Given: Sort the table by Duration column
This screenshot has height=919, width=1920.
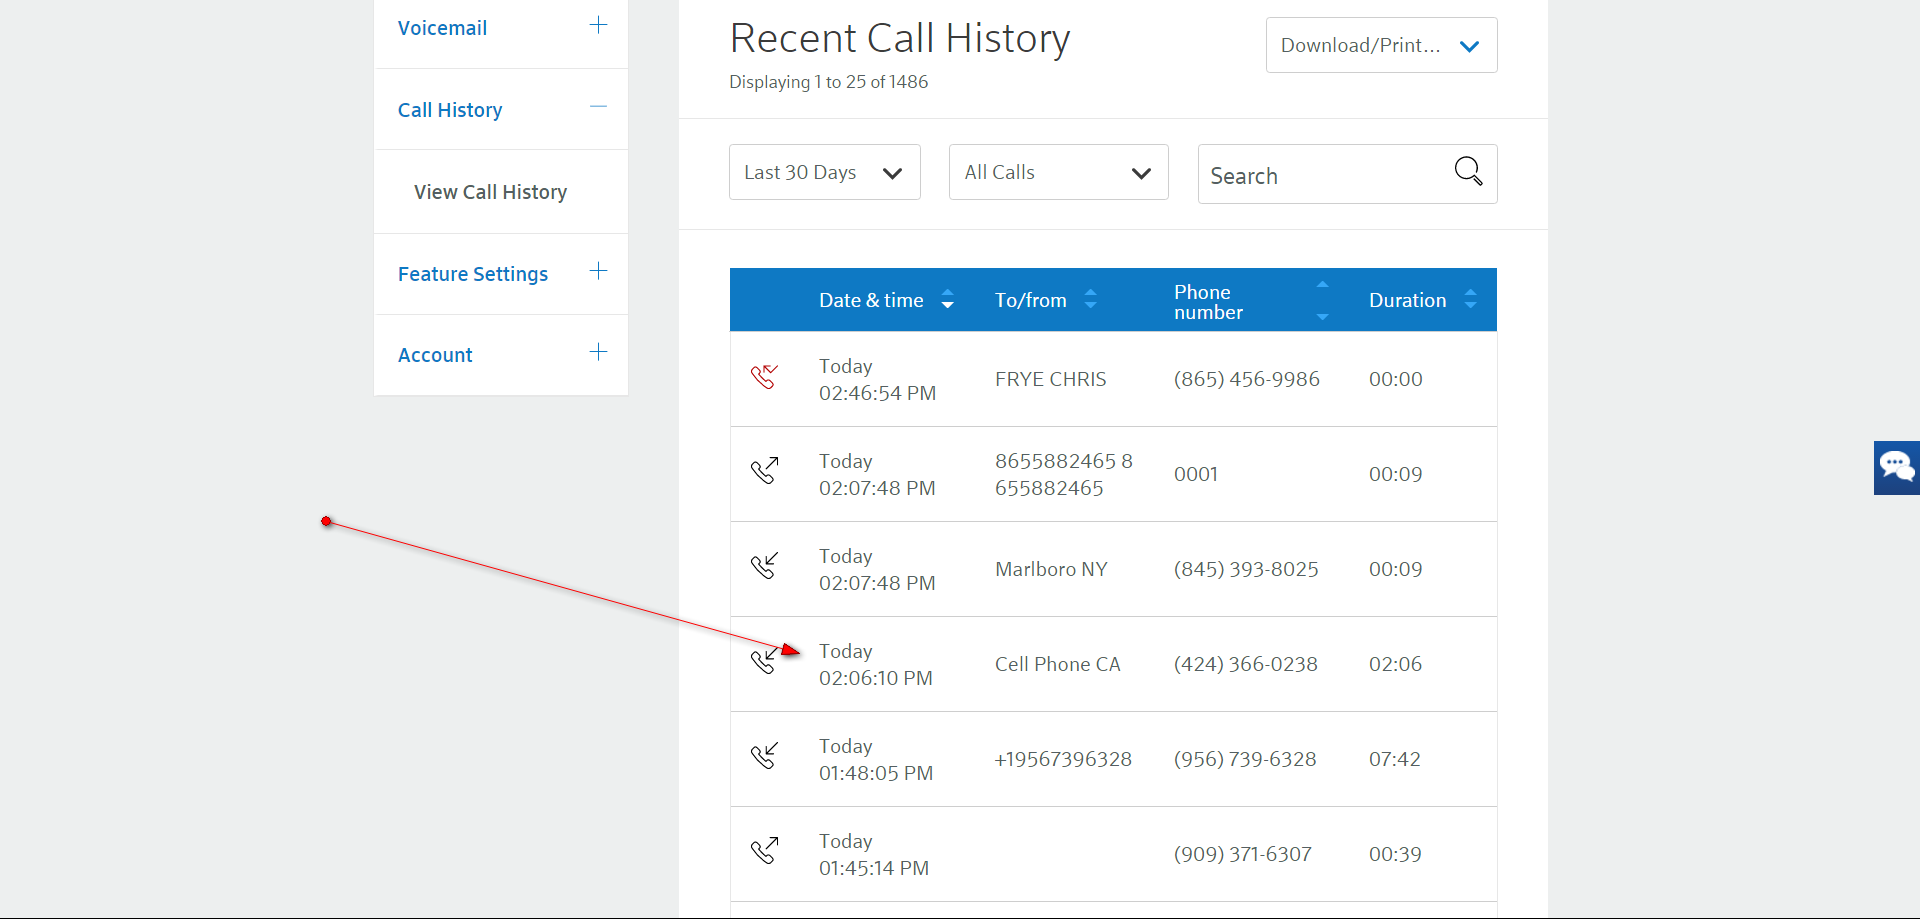Looking at the screenshot, I should tap(1470, 300).
